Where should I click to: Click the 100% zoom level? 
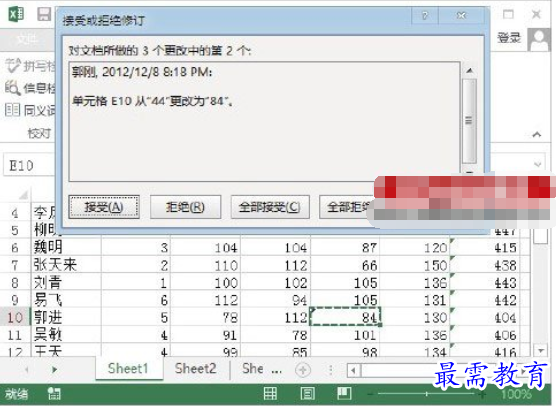(x=516, y=394)
